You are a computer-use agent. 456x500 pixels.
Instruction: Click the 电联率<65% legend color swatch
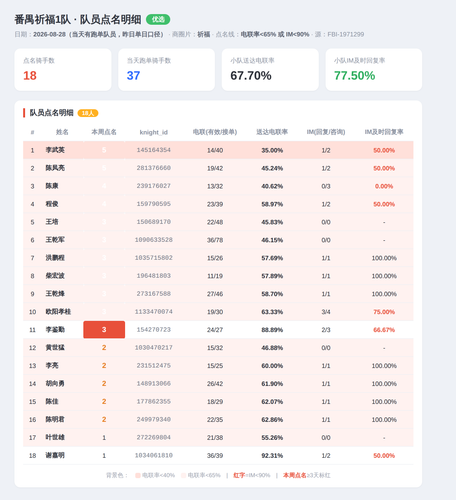coord(183,475)
